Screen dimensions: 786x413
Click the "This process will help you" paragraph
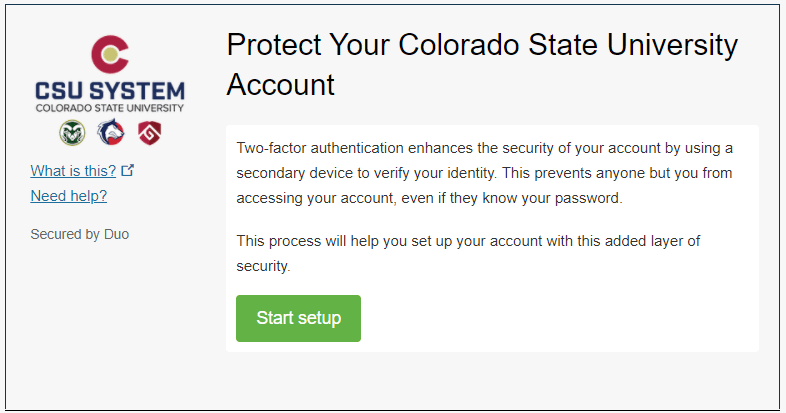(470, 254)
